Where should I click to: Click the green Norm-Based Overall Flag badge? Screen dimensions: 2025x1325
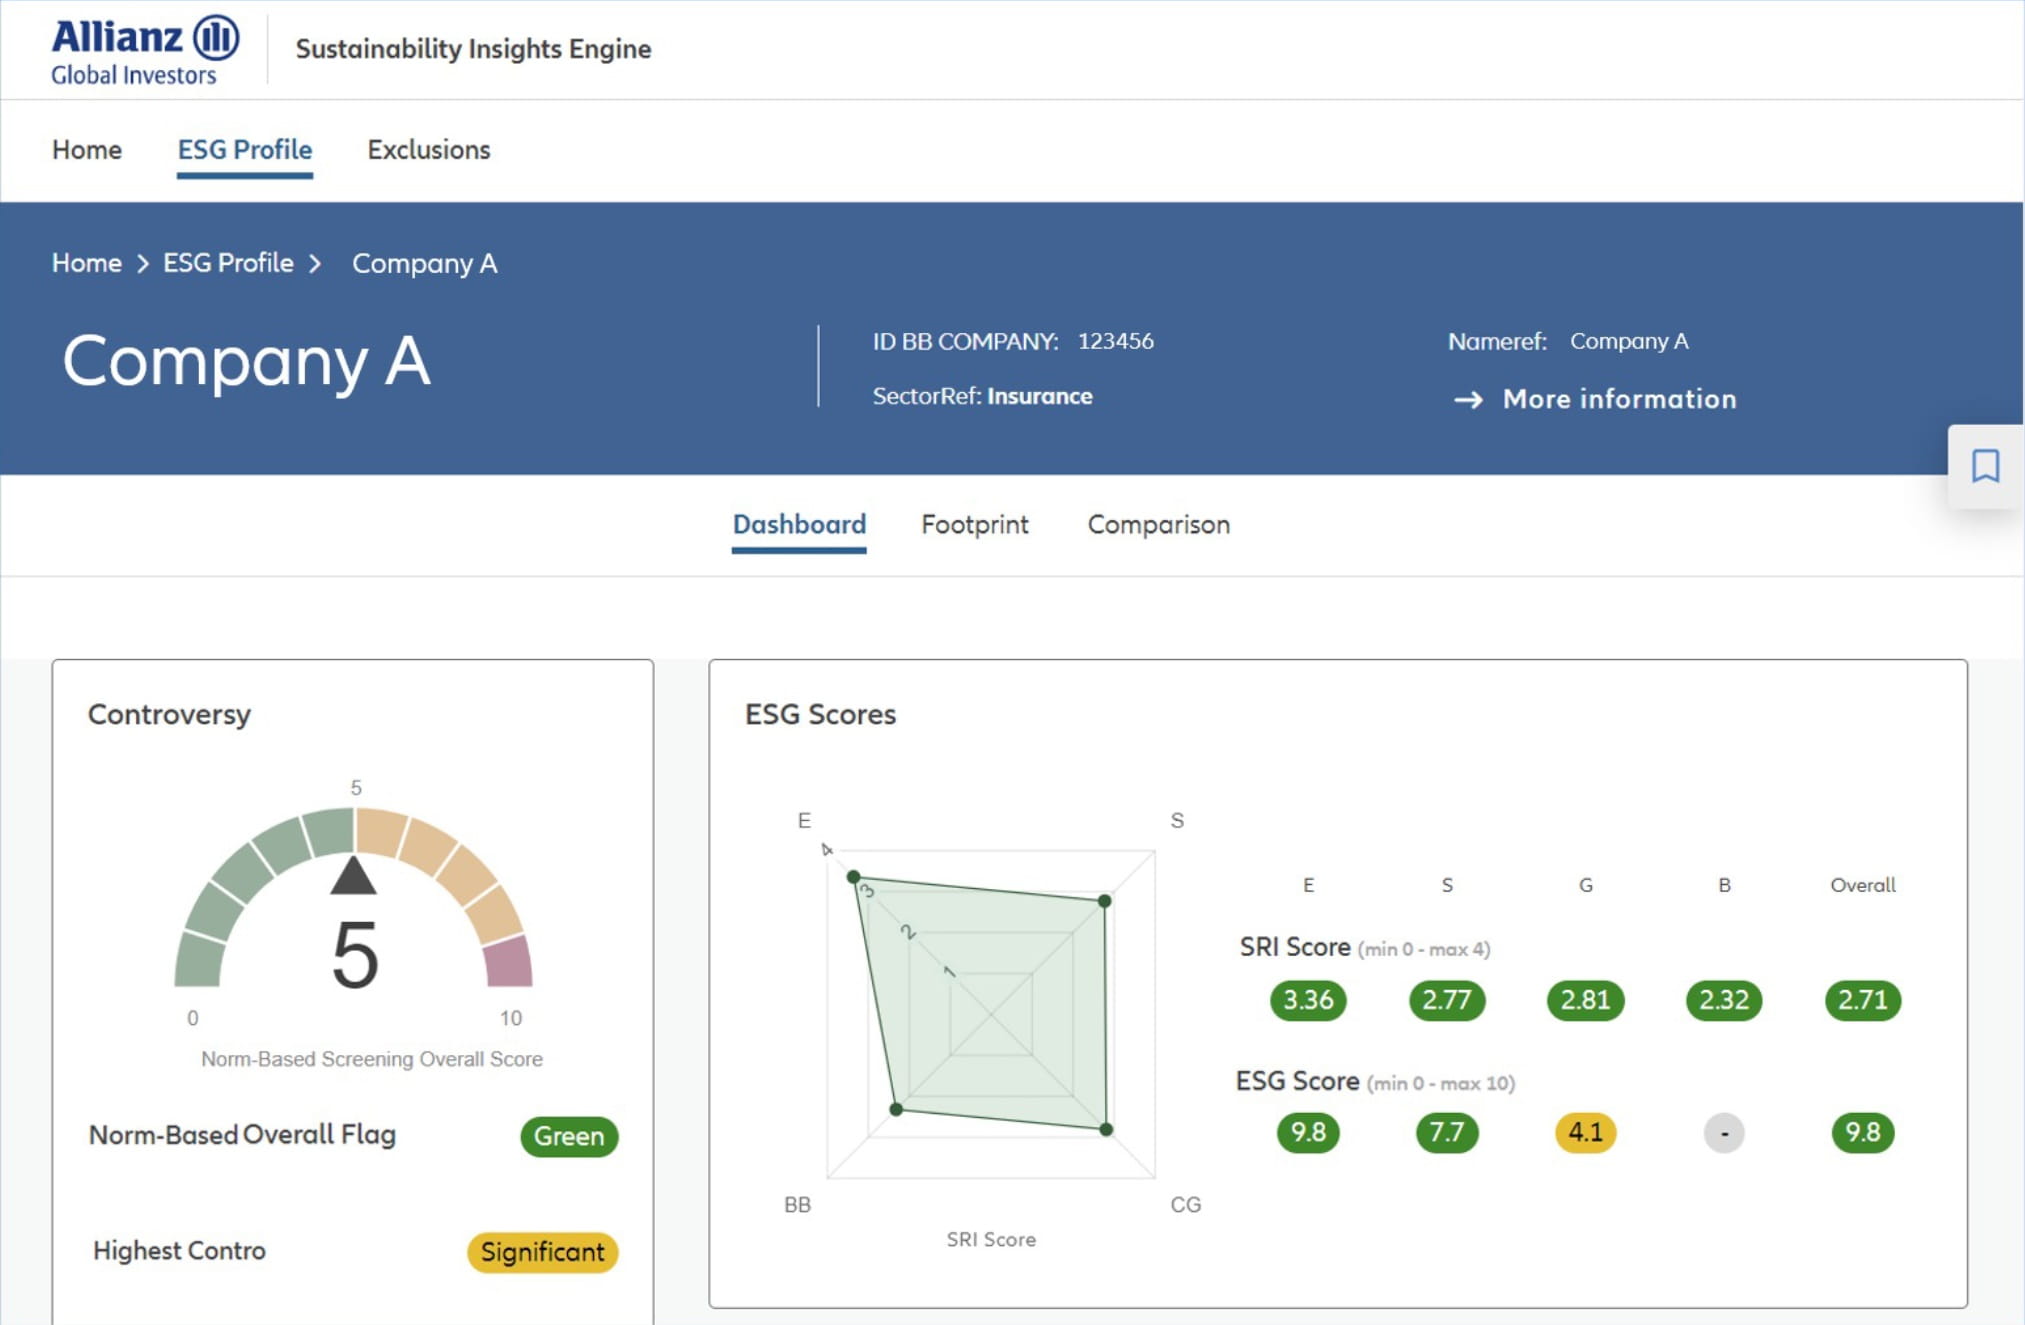tap(569, 1137)
